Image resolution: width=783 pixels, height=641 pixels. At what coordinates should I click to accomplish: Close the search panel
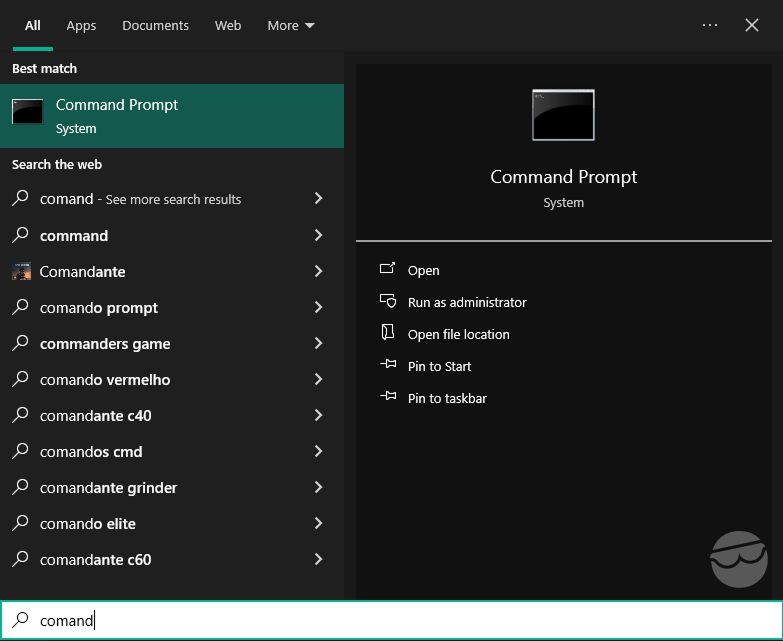click(x=752, y=25)
